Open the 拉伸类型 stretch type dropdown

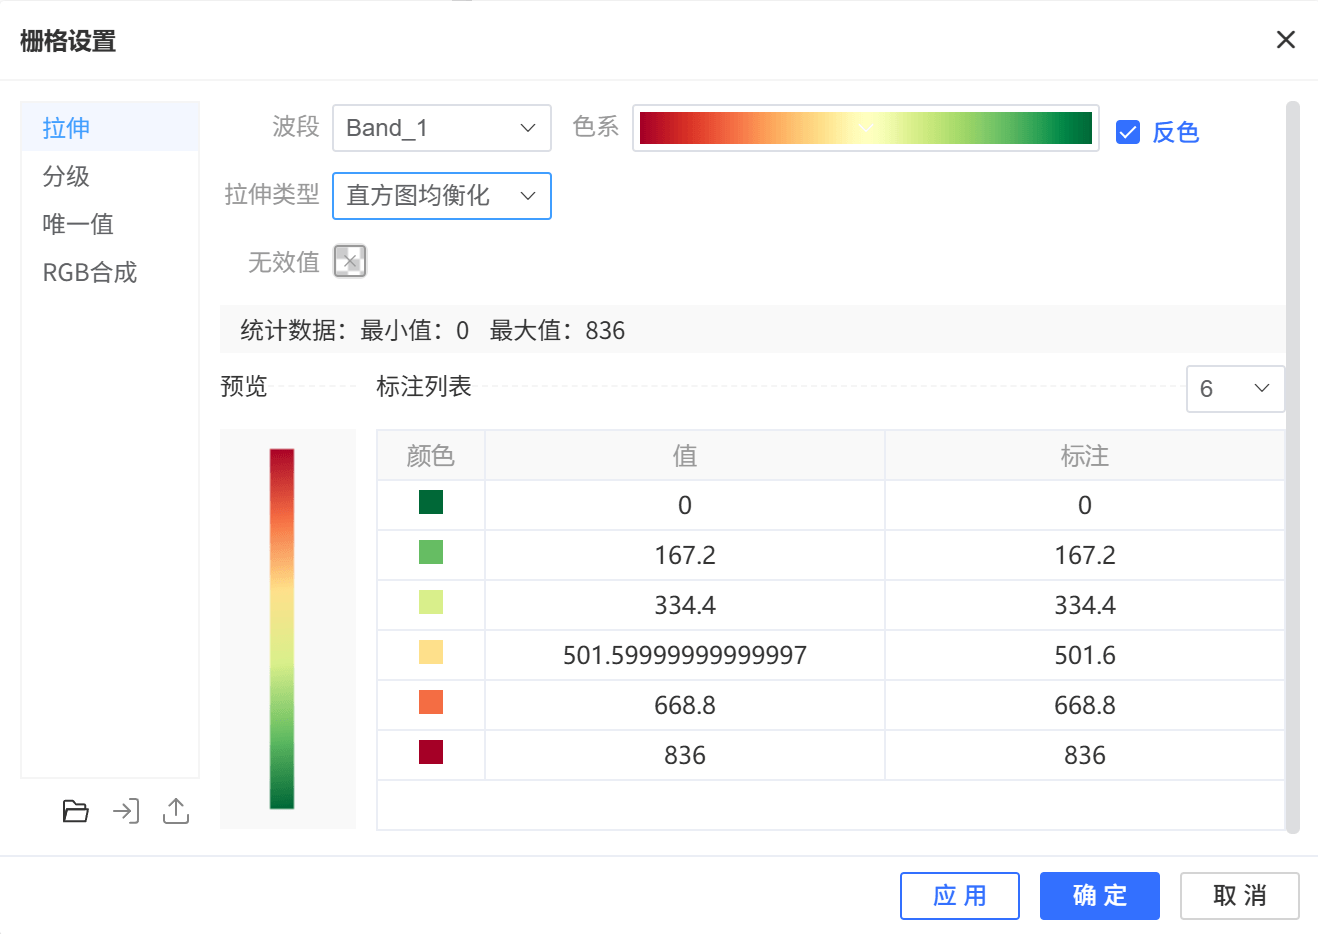point(441,196)
